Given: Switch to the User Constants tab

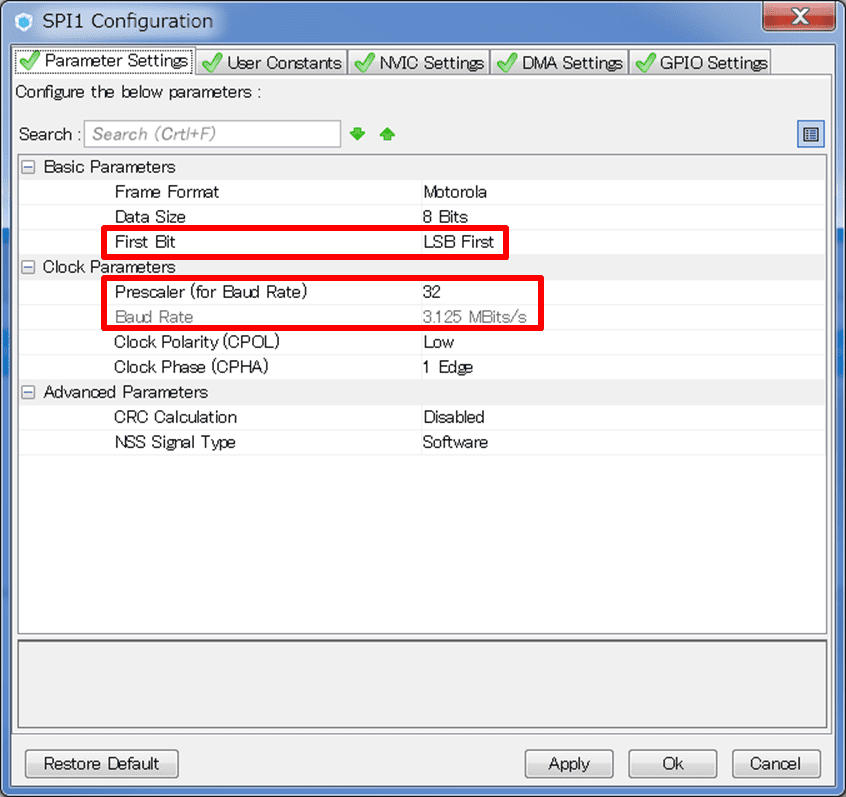Looking at the screenshot, I should (272, 62).
